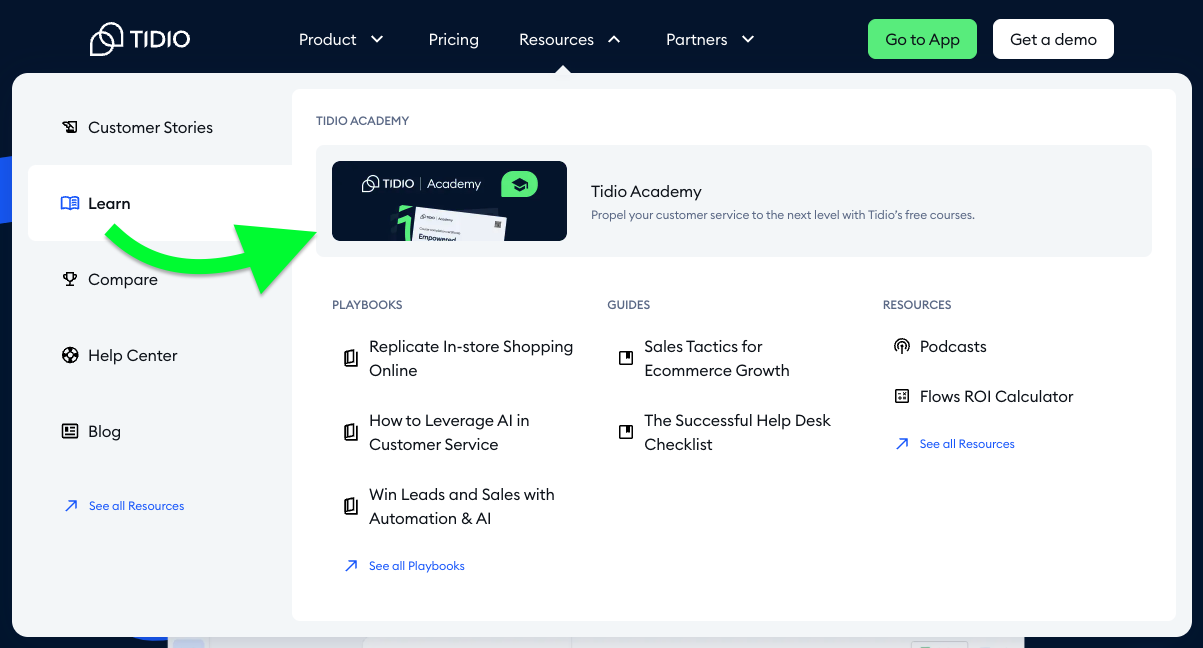Click the Tidio logo icon
The image size is (1203, 648).
[x=106, y=39]
